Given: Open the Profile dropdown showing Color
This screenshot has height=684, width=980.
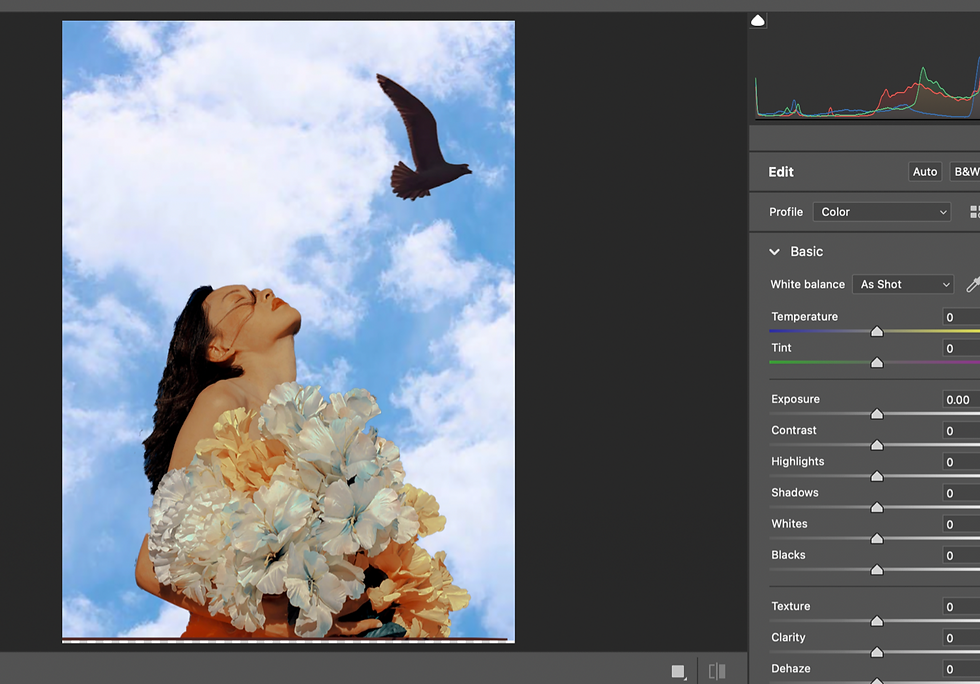Looking at the screenshot, I should [881, 212].
